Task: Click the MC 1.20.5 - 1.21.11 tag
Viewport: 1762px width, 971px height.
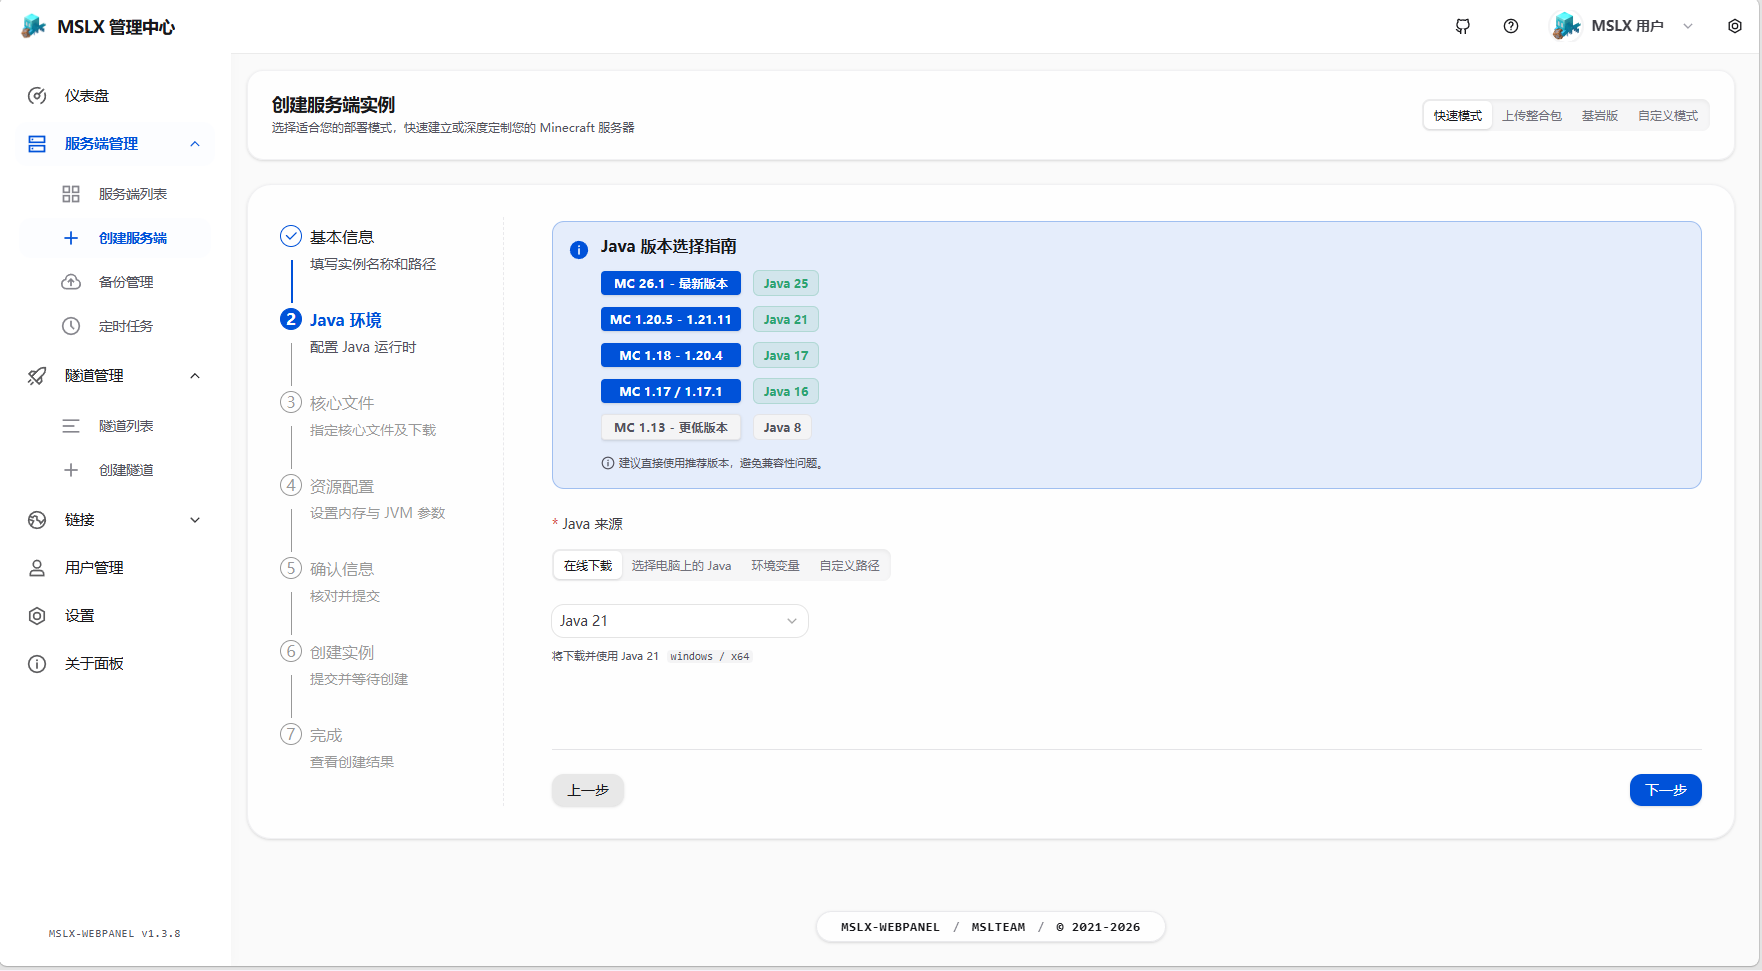Action: tap(671, 320)
